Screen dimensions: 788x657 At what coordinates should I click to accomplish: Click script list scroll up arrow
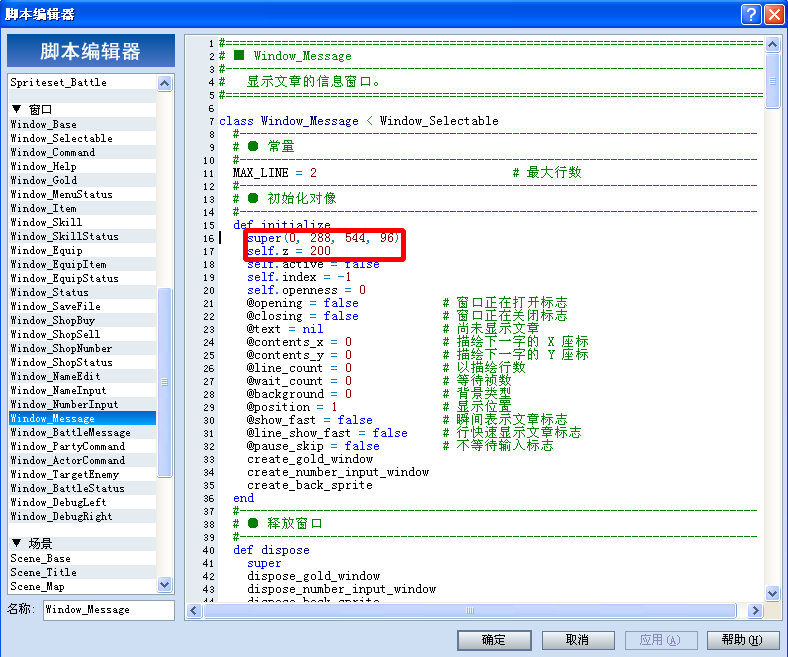(164, 83)
